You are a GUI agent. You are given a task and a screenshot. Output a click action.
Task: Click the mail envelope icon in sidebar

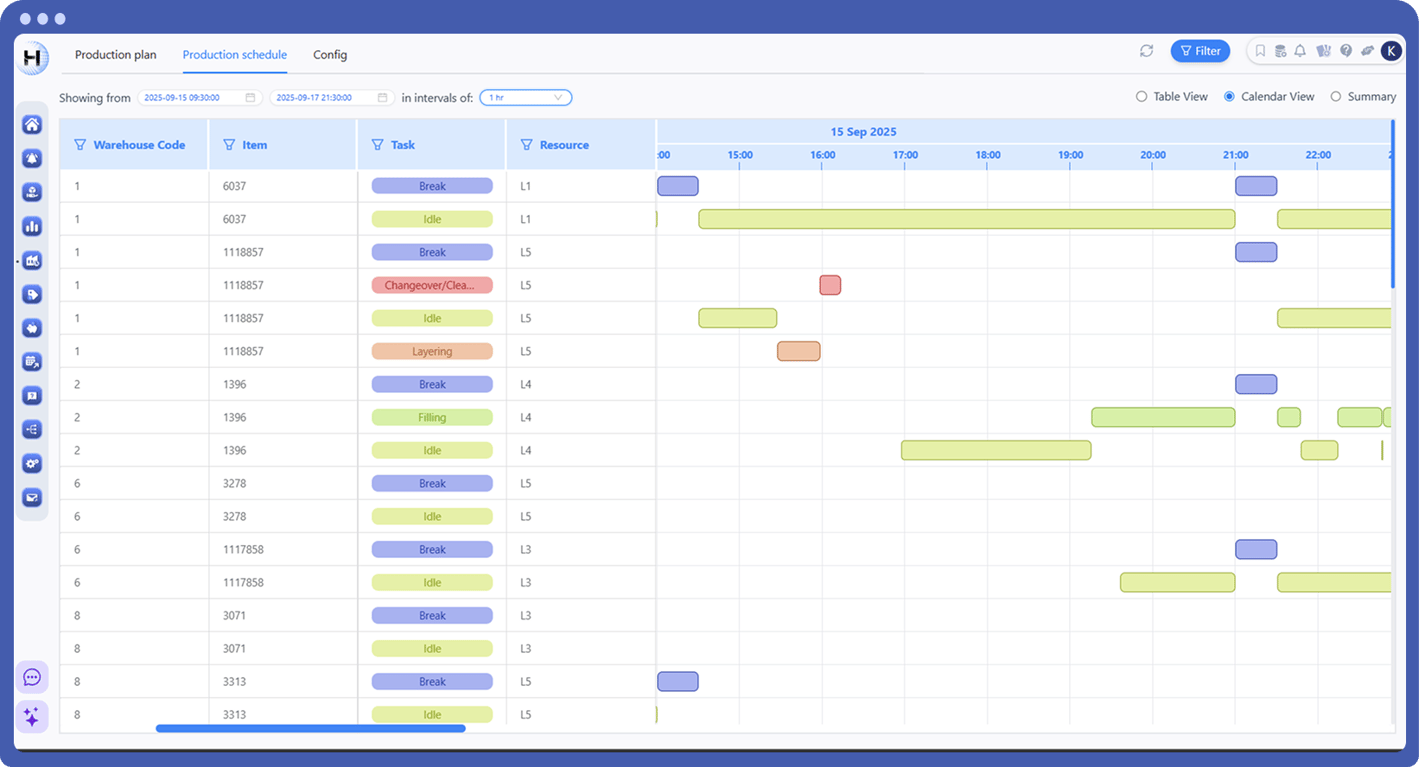tap(32, 498)
